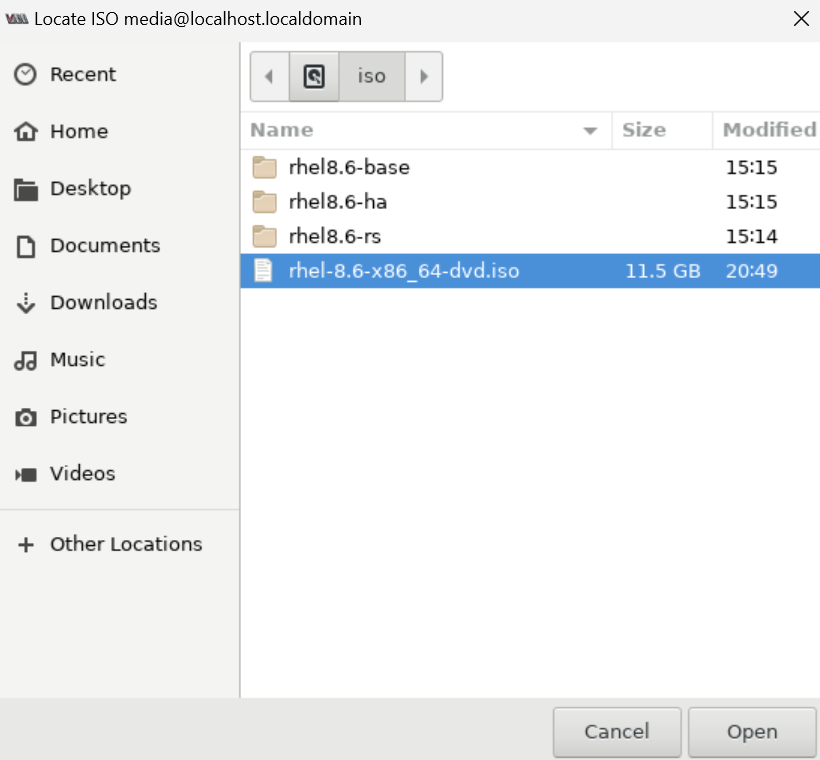The width and height of the screenshot is (820, 760).
Task: Open Videos in the sidebar
Action: click(120, 473)
